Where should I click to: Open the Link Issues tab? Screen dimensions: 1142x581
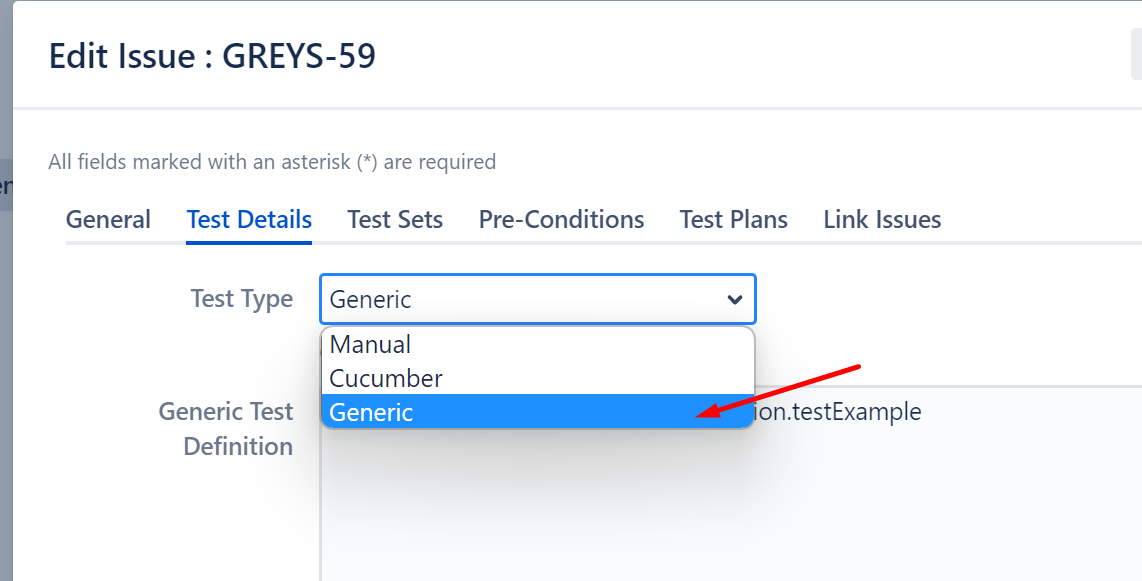pos(881,219)
